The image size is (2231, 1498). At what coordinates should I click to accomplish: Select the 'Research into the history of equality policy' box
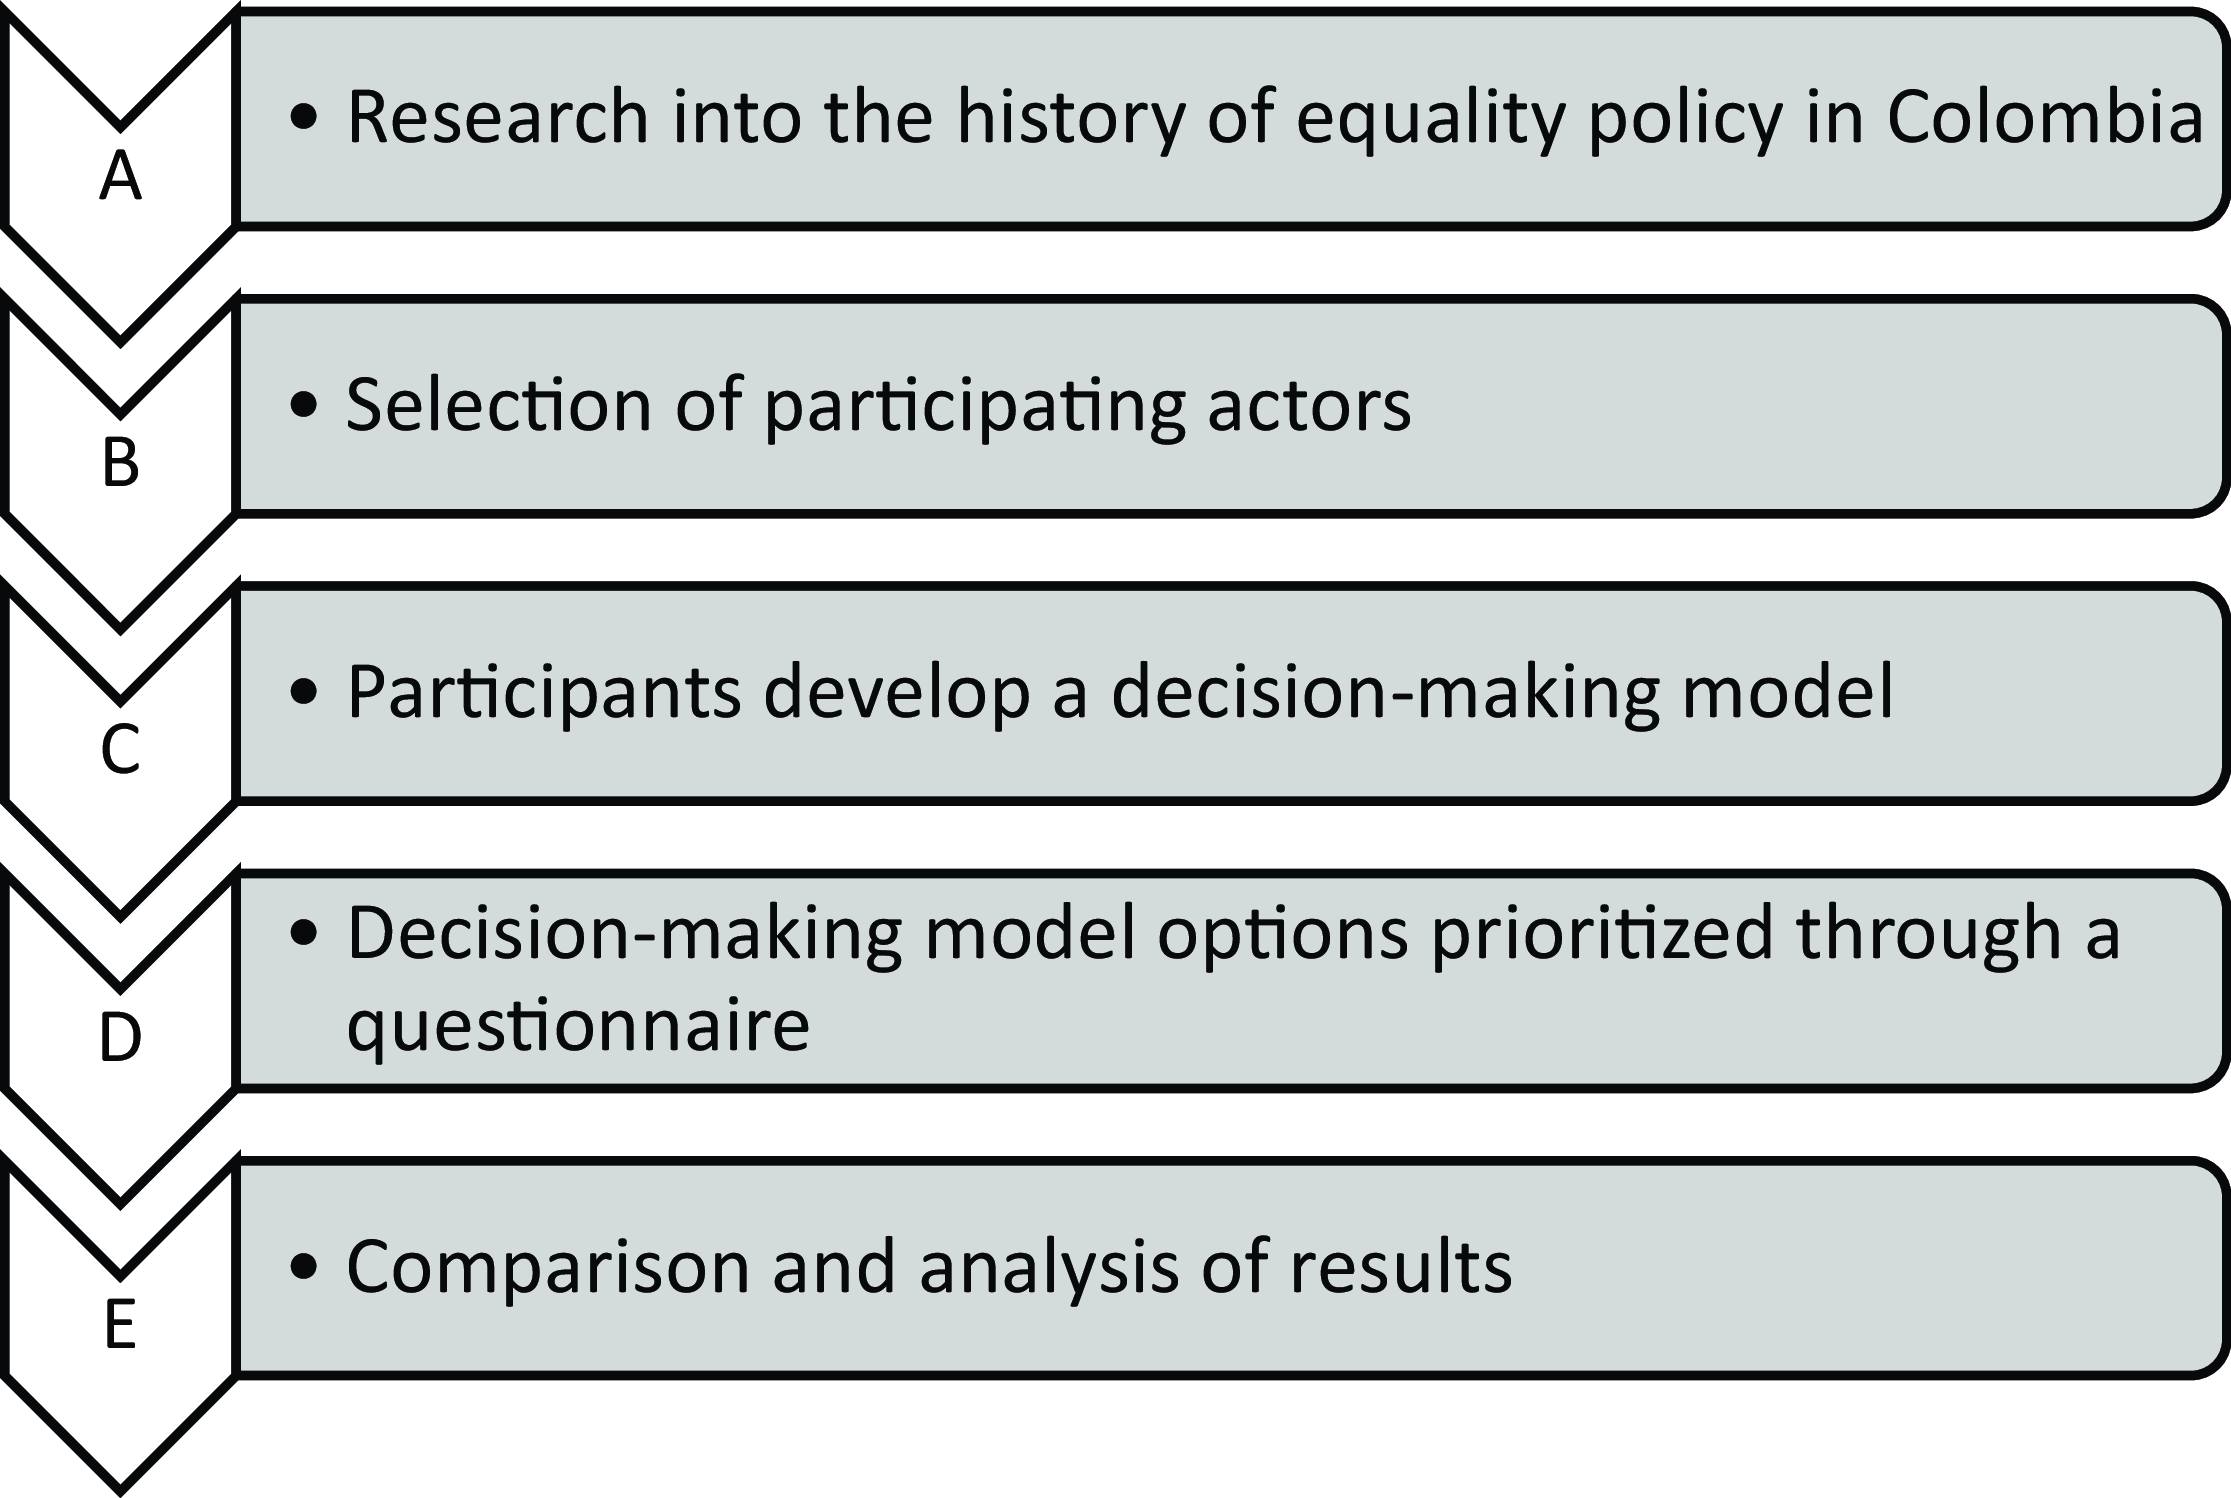[x=1231, y=119]
